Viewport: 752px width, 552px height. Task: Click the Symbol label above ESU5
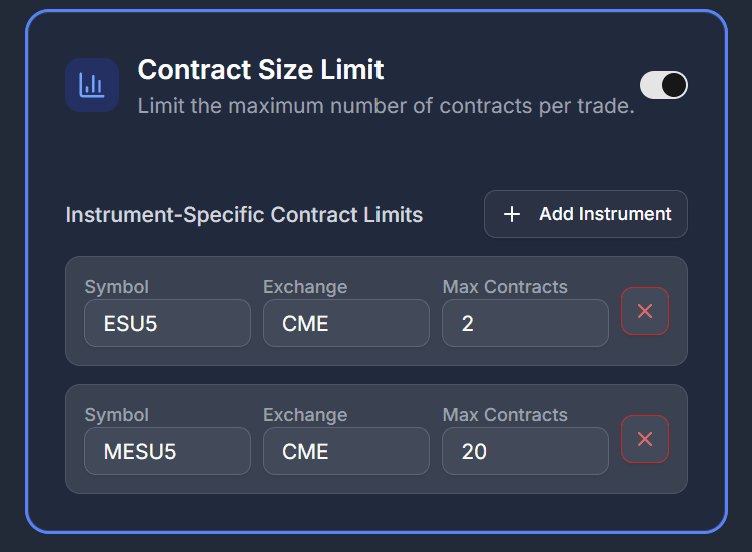point(117,287)
